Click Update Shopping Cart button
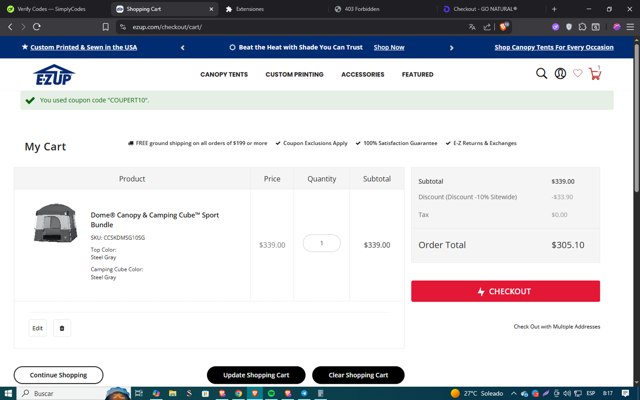640x400 pixels. 256,375
